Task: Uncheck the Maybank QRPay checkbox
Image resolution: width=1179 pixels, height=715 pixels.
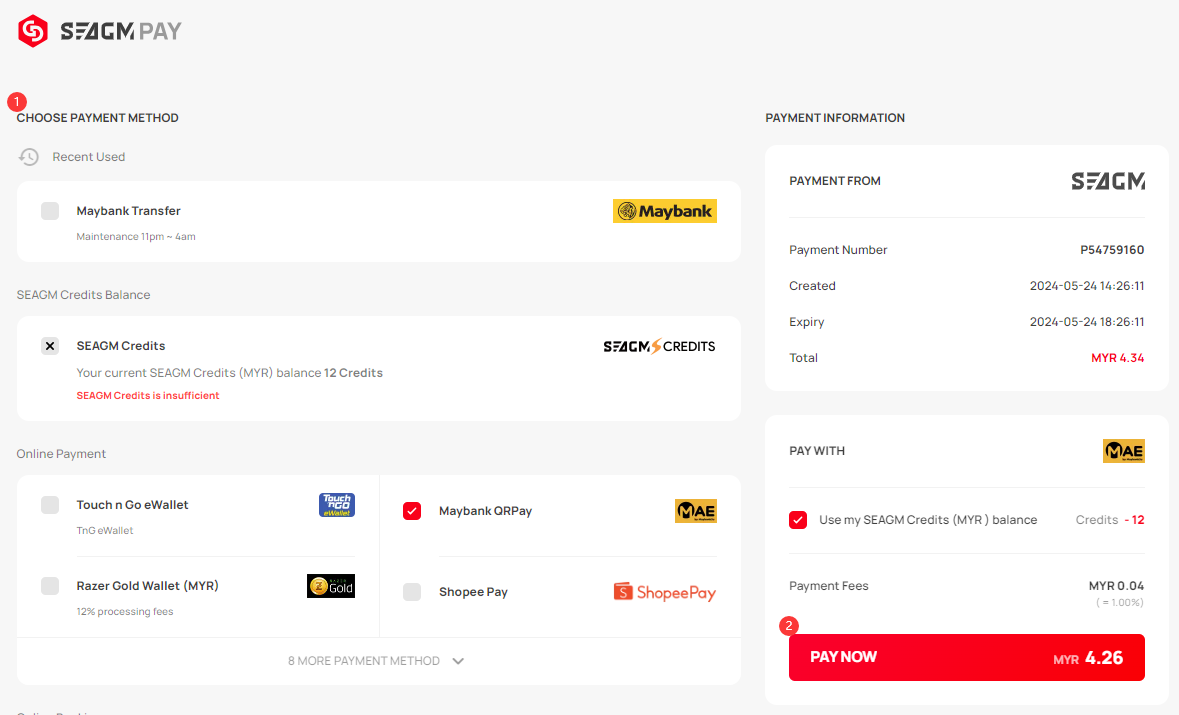Action: 412,511
